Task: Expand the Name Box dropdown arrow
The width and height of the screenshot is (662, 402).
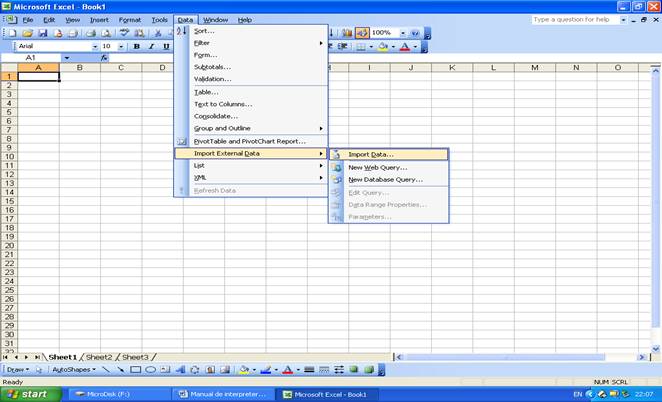Action: (x=67, y=58)
